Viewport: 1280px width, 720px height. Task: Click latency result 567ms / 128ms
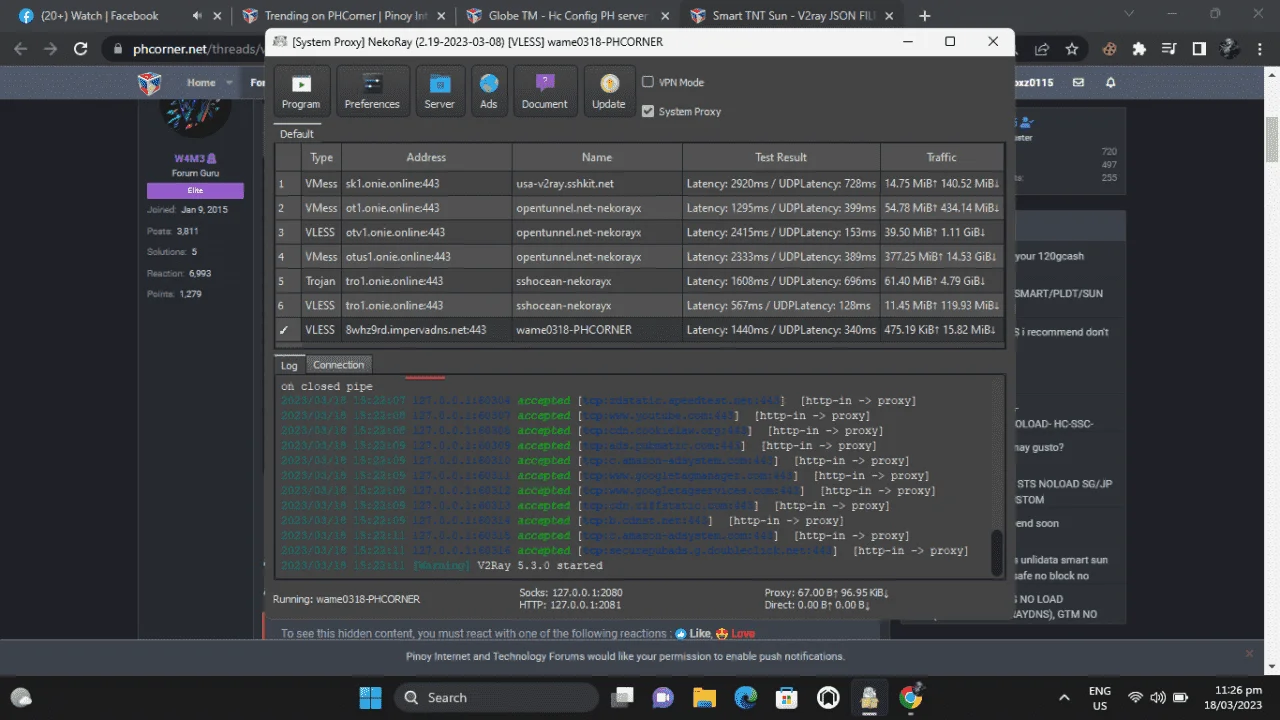(x=781, y=306)
